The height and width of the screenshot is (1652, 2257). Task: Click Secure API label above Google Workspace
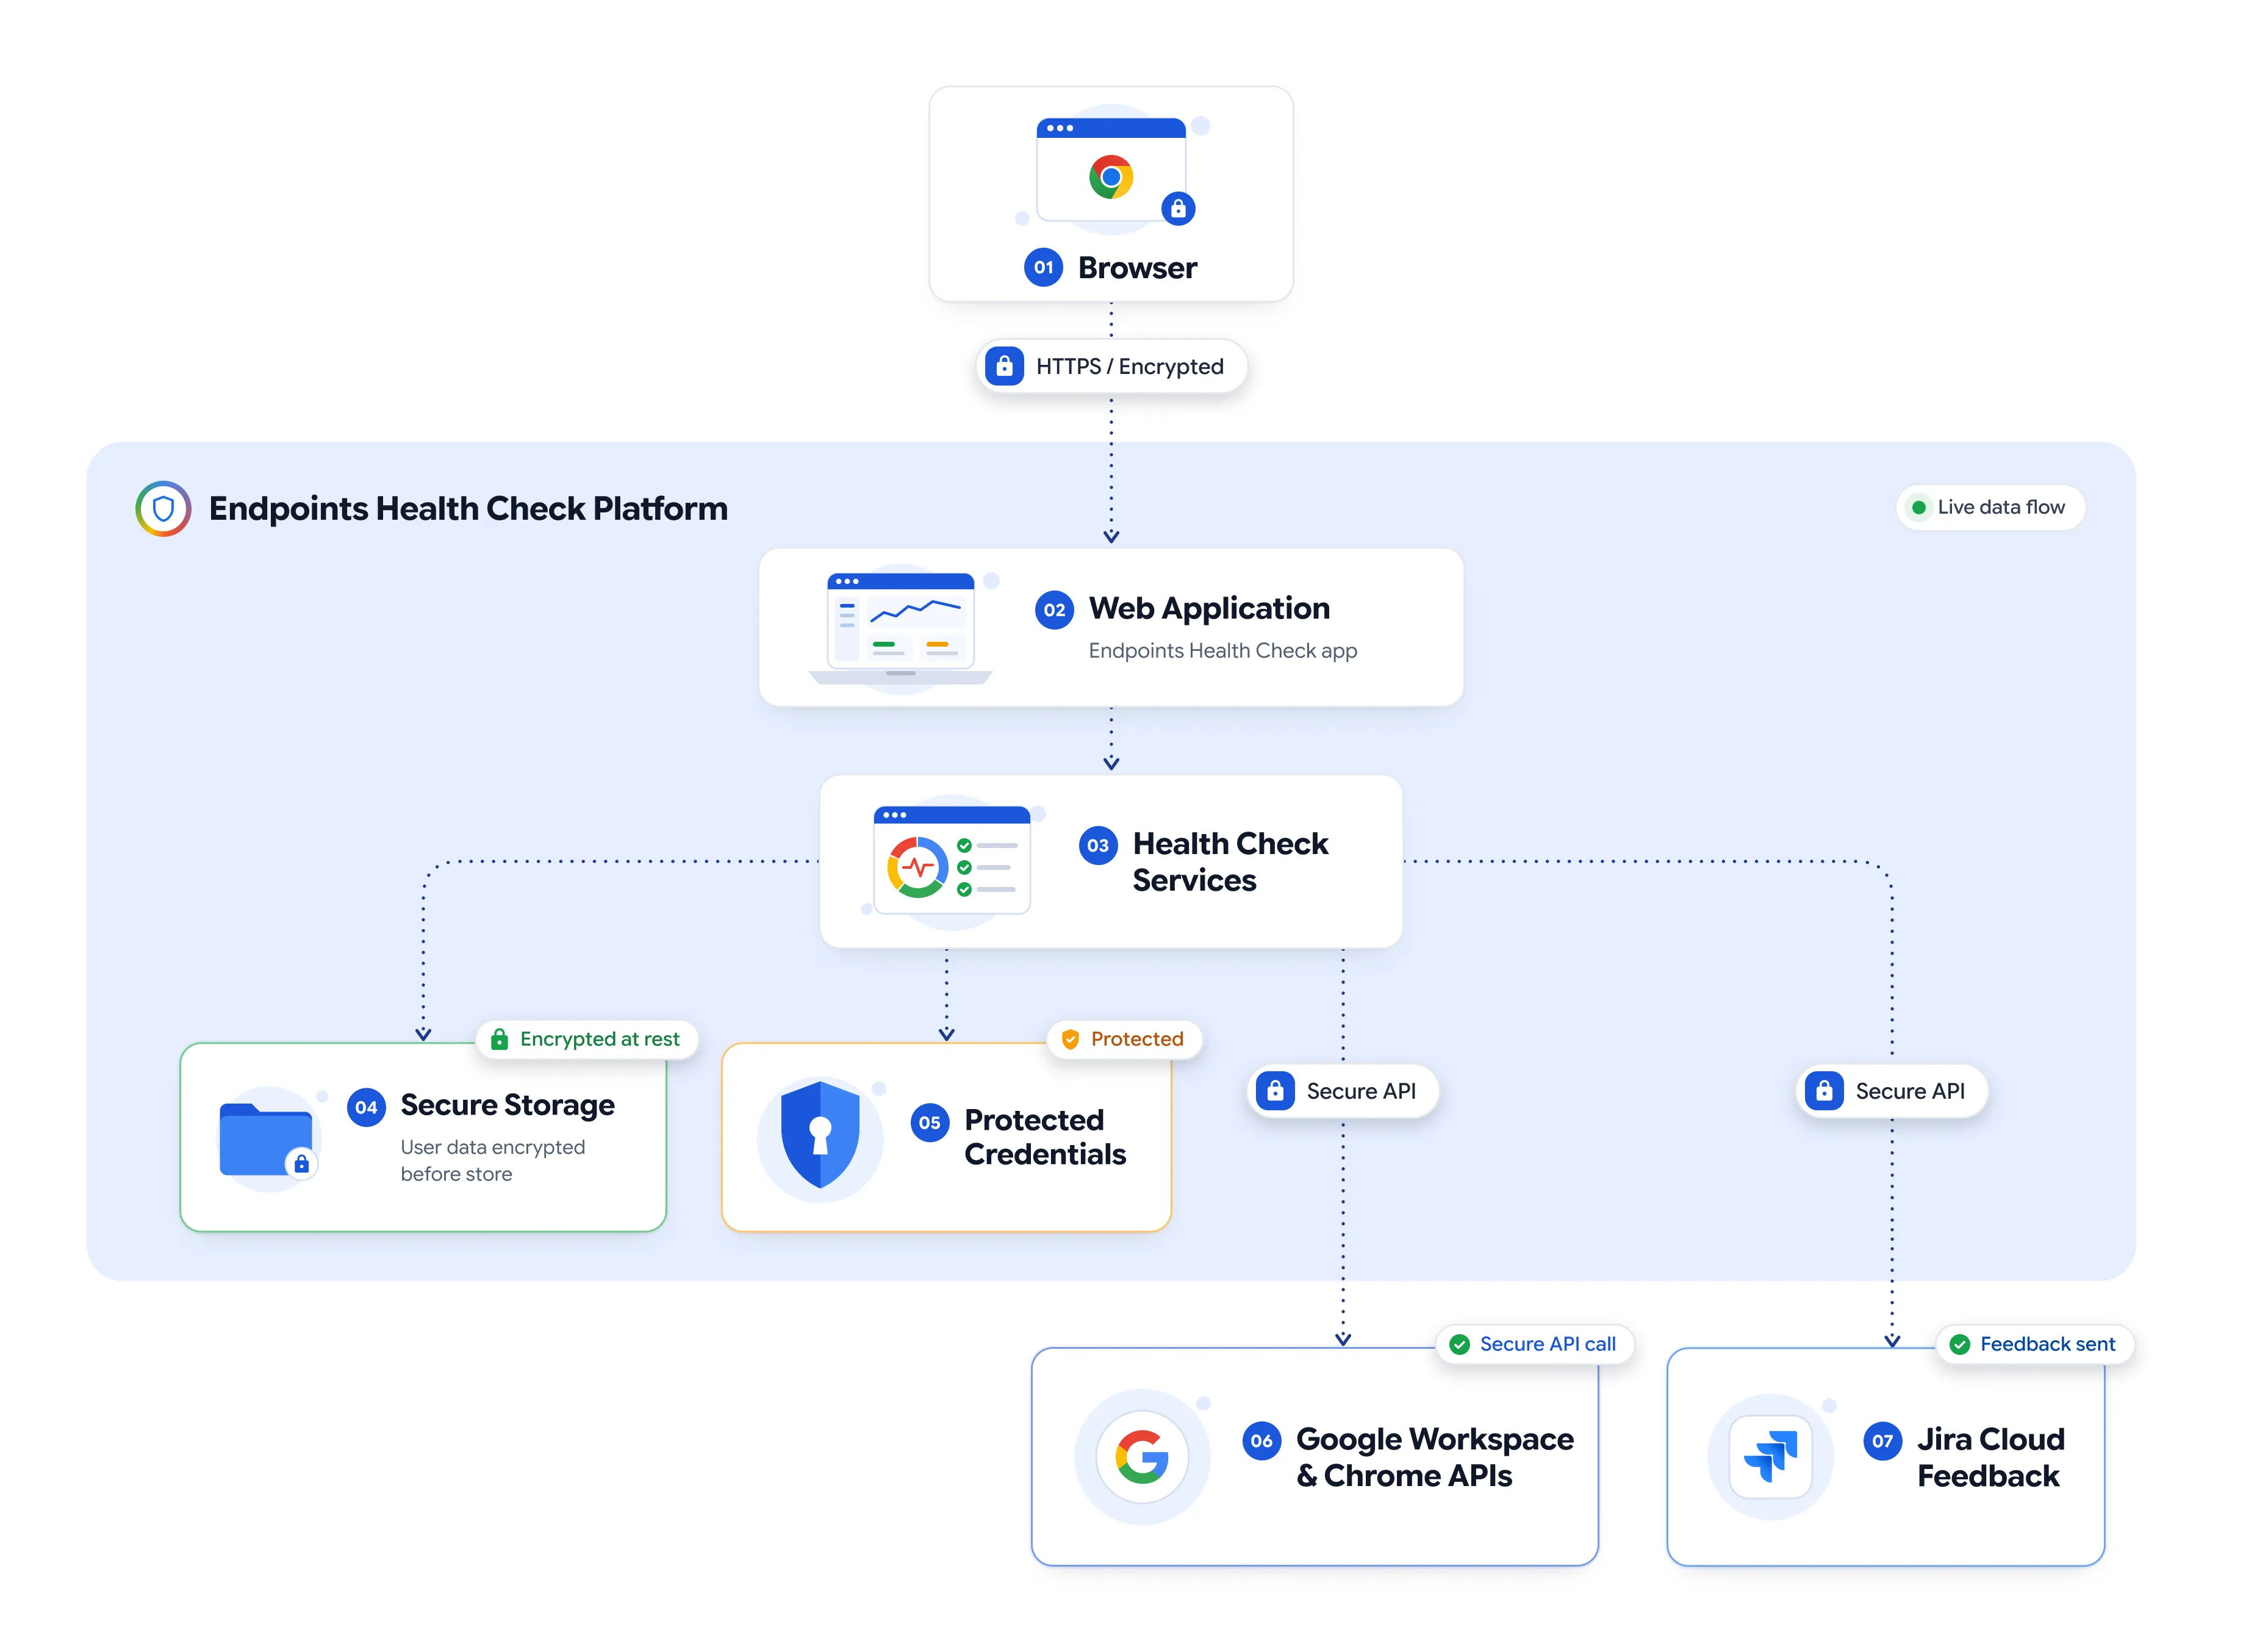(1361, 1091)
